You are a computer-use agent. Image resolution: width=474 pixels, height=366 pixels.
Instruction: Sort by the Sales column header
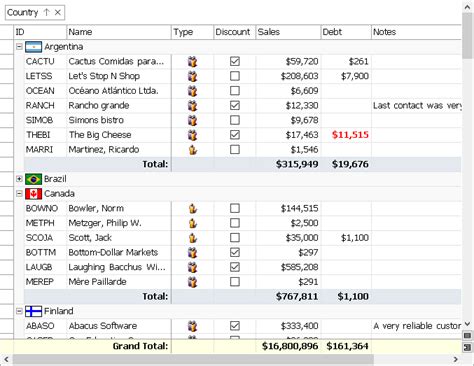[x=288, y=32]
